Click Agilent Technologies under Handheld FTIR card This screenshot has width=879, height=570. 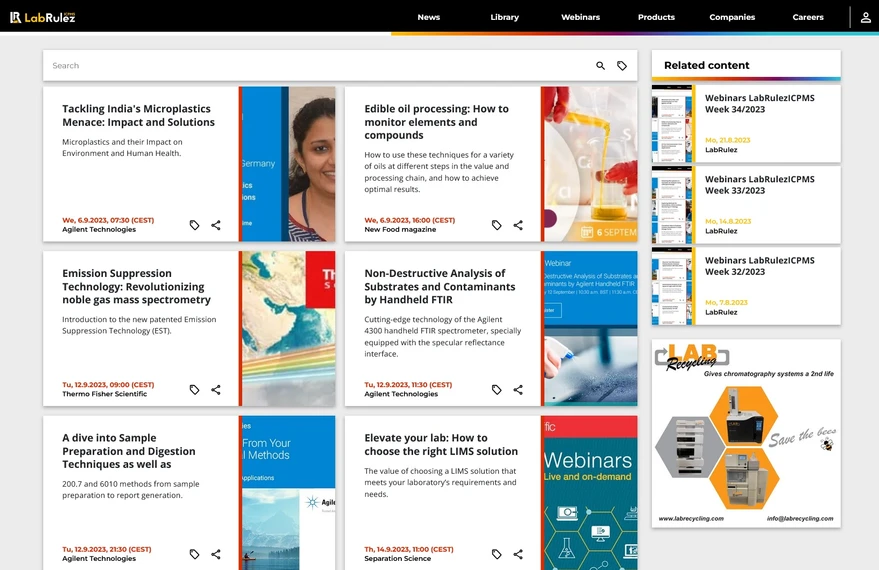tap(401, 394)
